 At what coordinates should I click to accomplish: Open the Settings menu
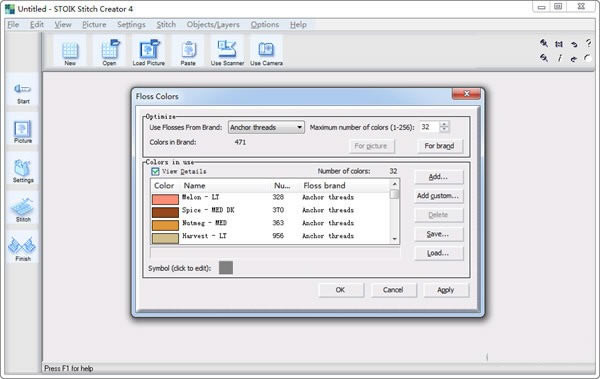(x=131, y=25)
